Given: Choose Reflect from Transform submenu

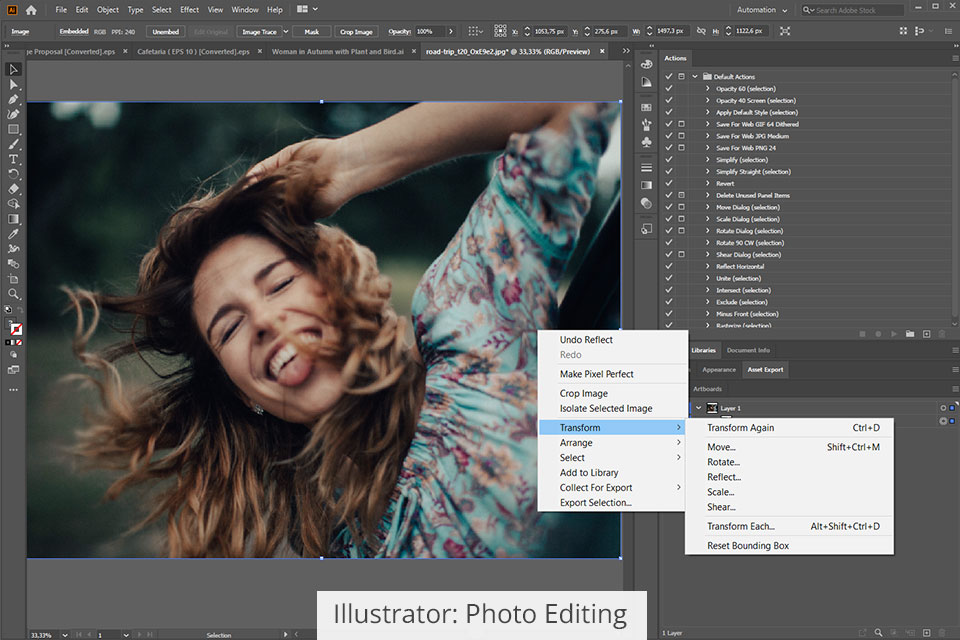Looking at the screenshot, I should [x=724, y=477].
